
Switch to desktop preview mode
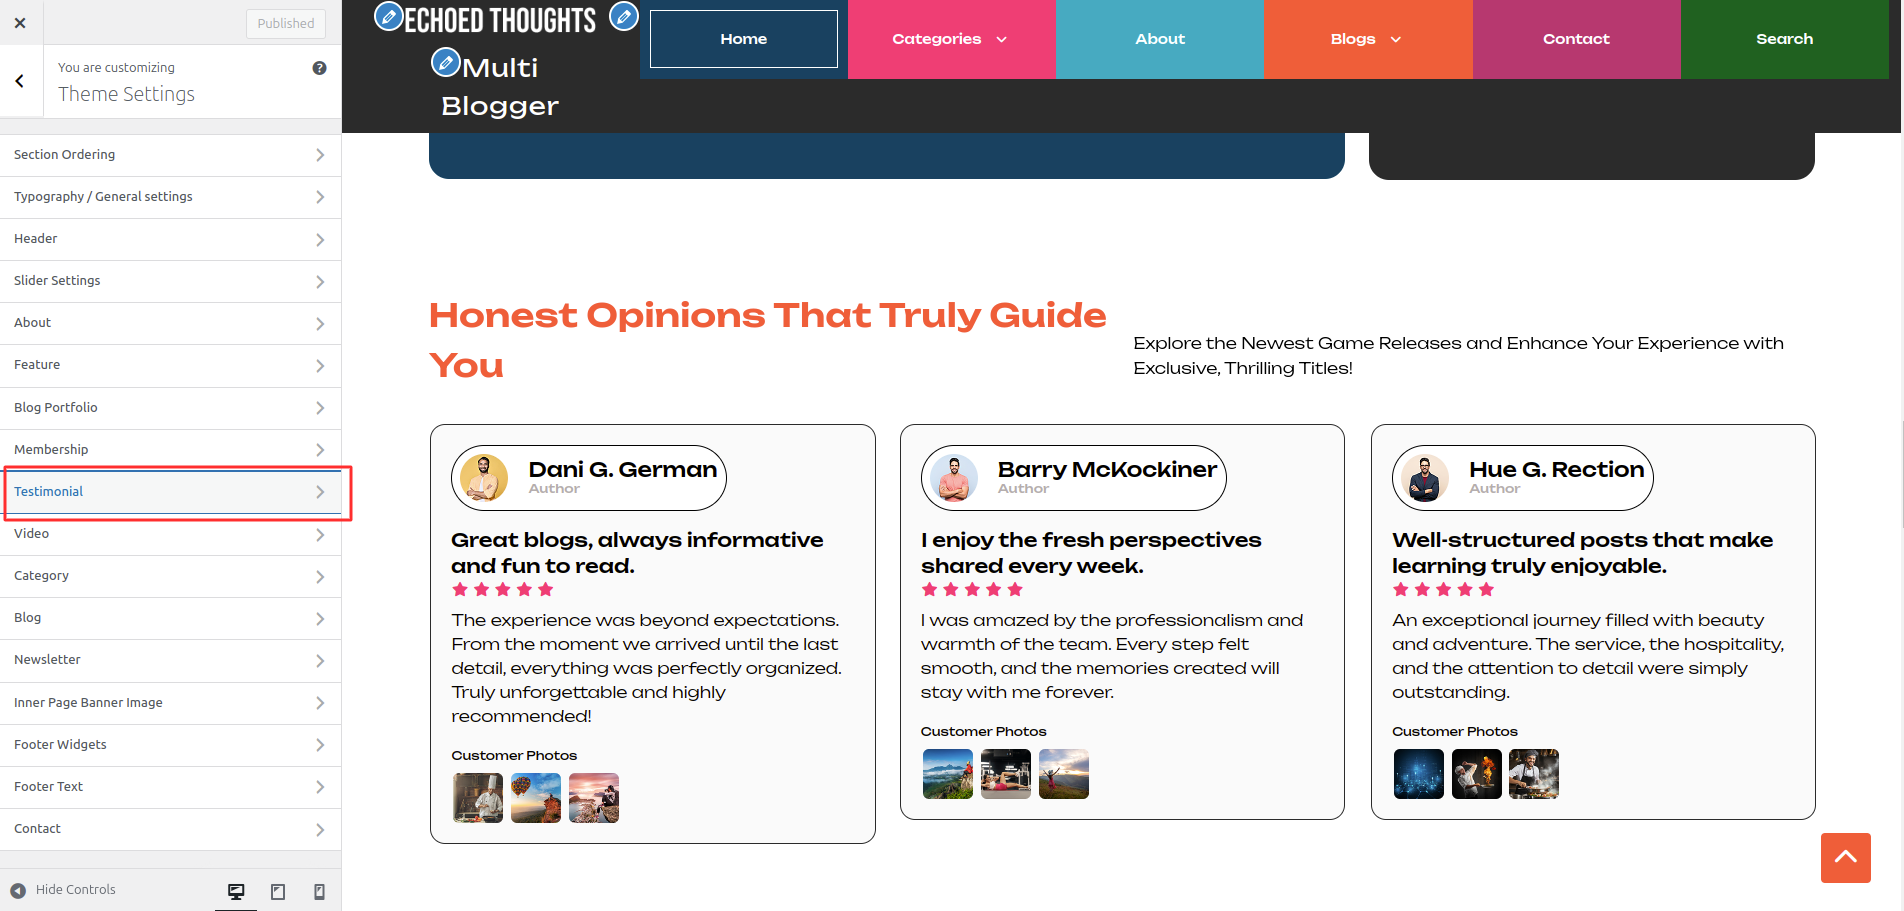(x=236, y=891)
